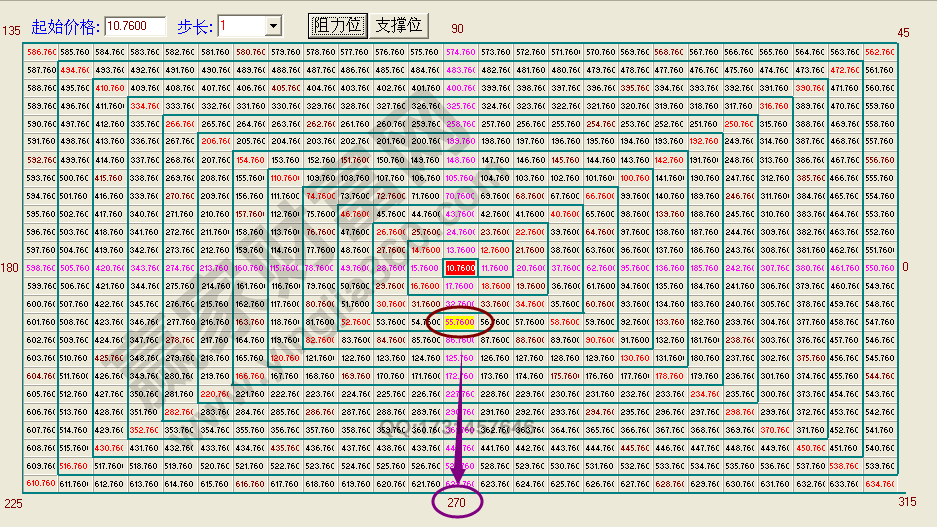Select cell 598.760 at left of middle row
This screenshot has width=937, height=527.
[x=41, y=268]
